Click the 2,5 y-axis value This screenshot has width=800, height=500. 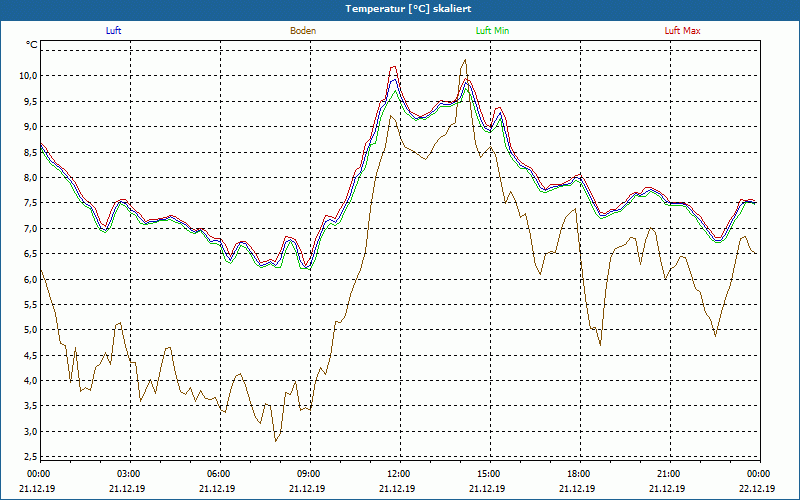[30, 457]
